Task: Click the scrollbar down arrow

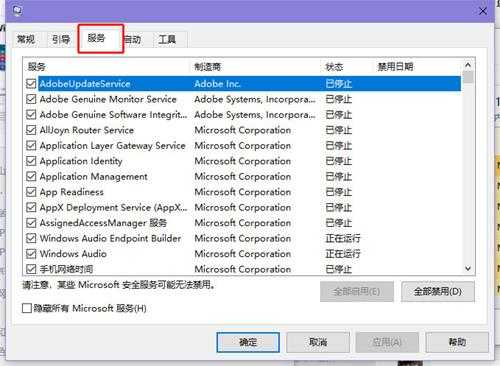Action: coord(468,268)
